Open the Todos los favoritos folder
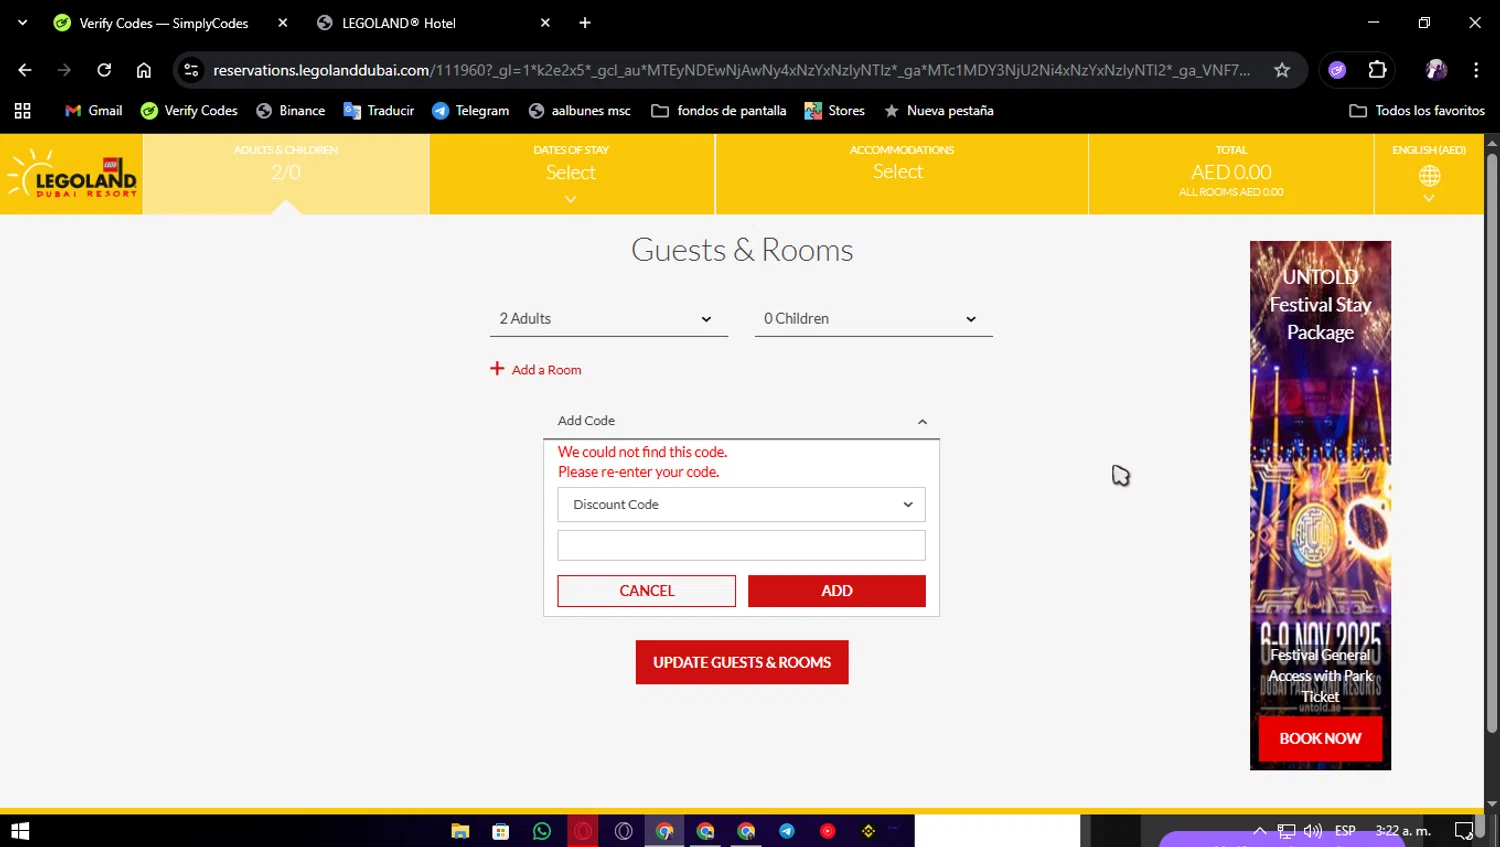 click(1417, 111)
